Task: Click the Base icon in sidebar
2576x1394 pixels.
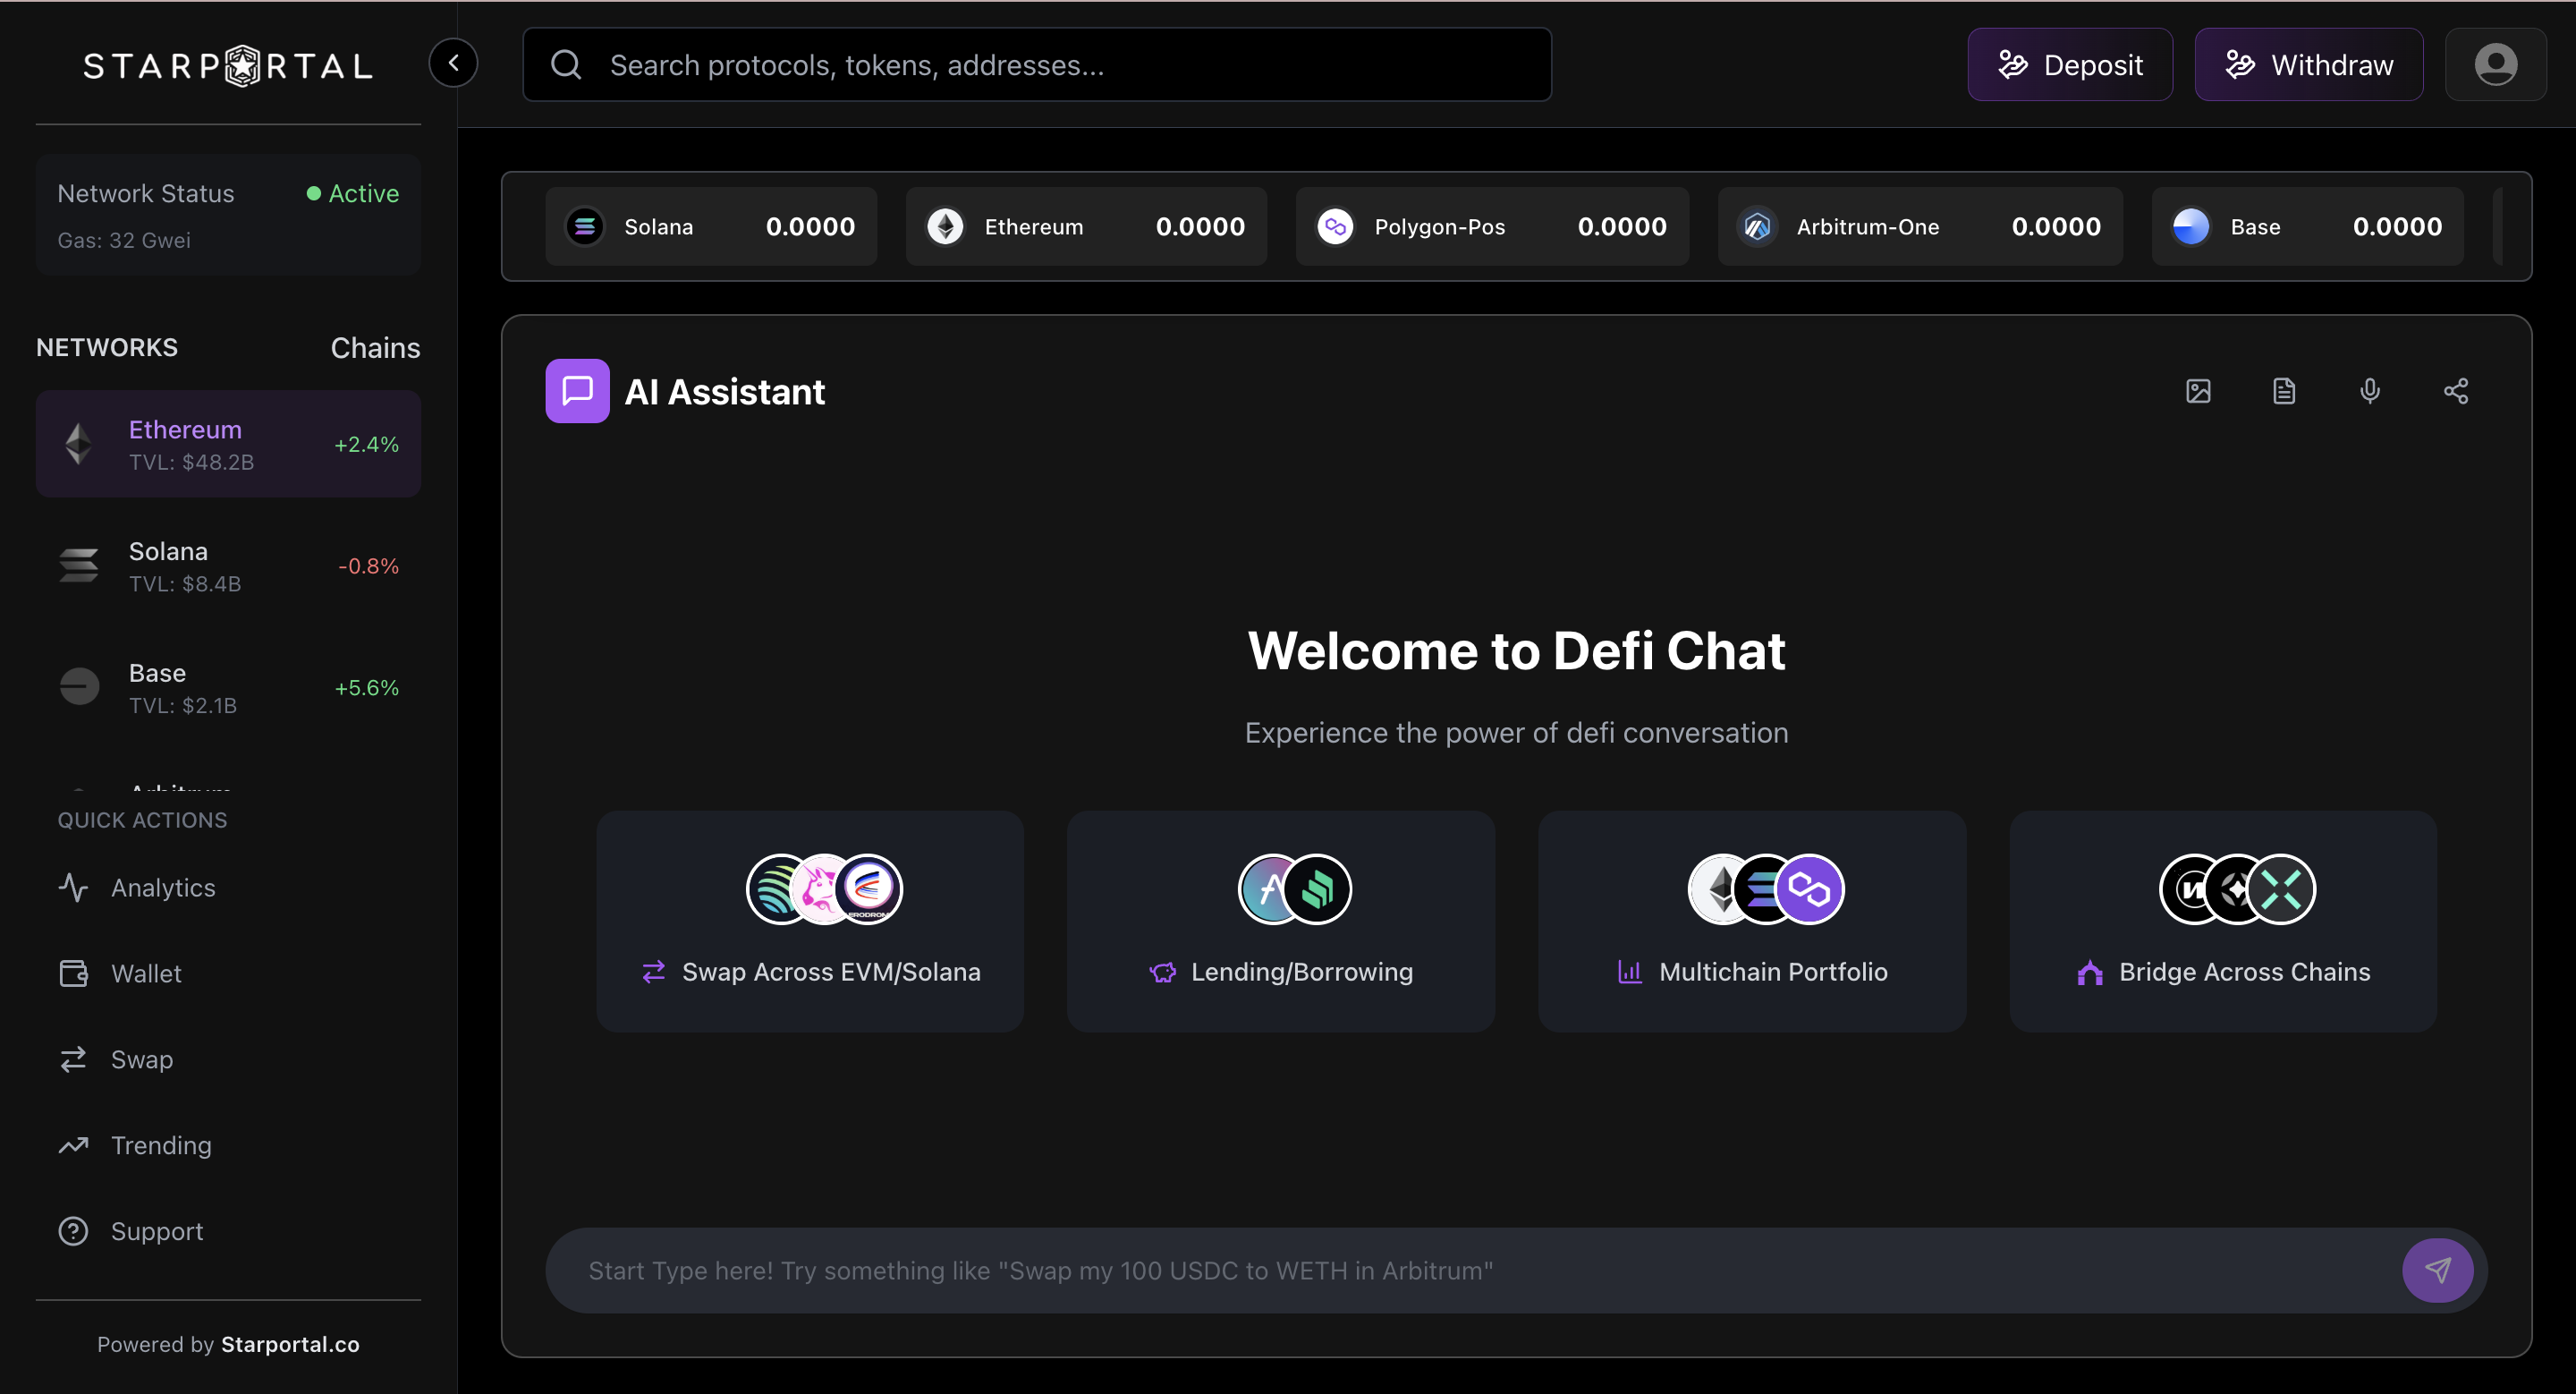Action: [x=79, y=687]
